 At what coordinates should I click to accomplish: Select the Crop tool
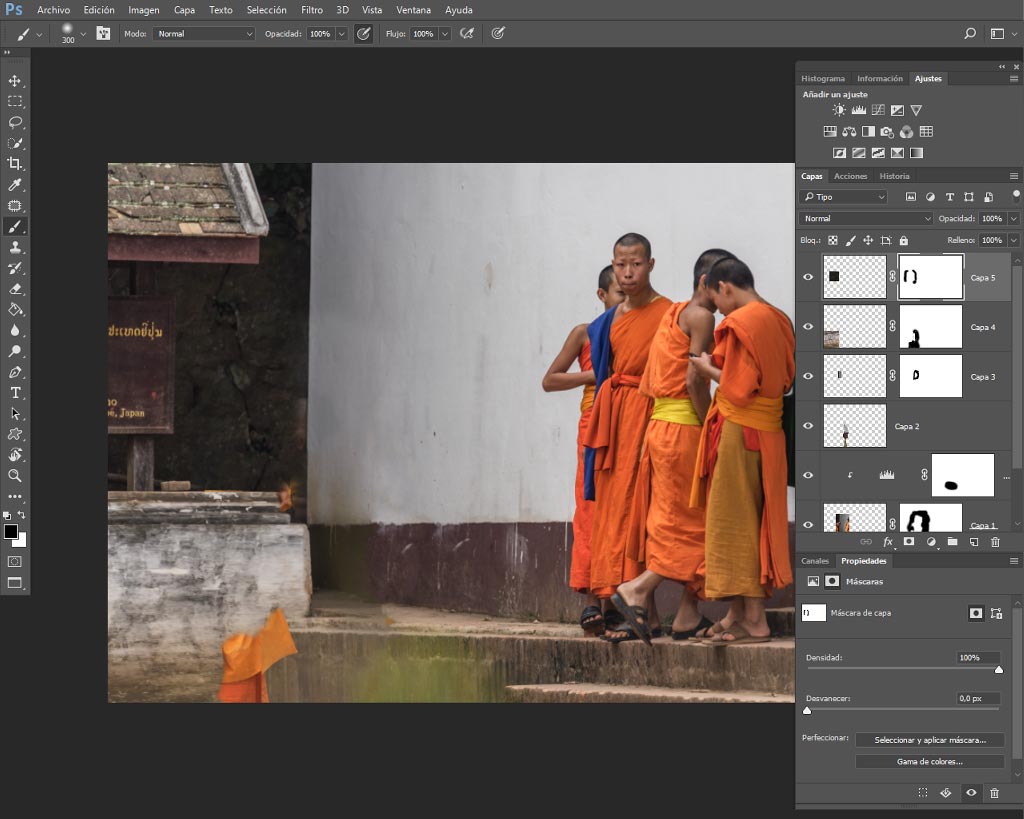click(14, 163)
